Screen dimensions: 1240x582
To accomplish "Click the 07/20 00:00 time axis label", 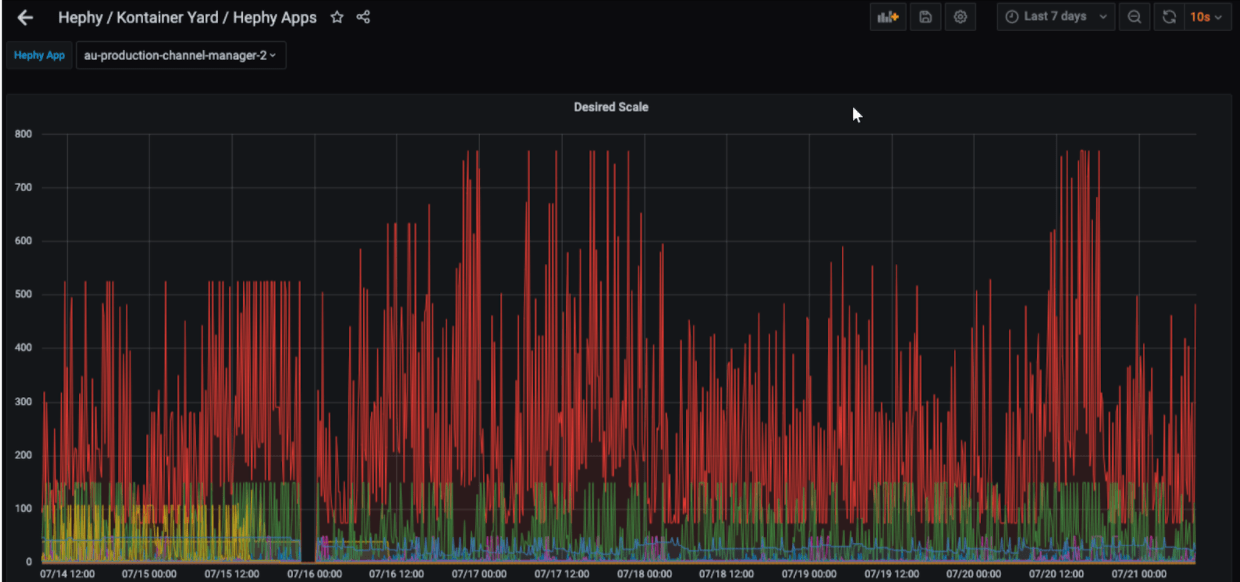I will click(x=975, y=574).
